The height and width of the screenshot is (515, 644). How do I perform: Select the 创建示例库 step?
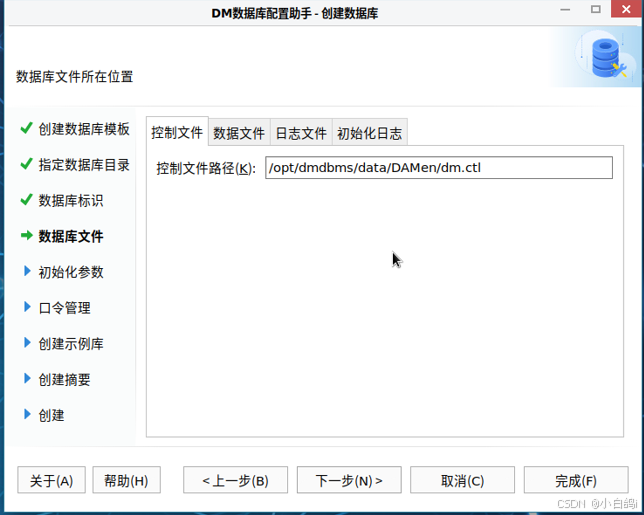click(x=71, y=344)
